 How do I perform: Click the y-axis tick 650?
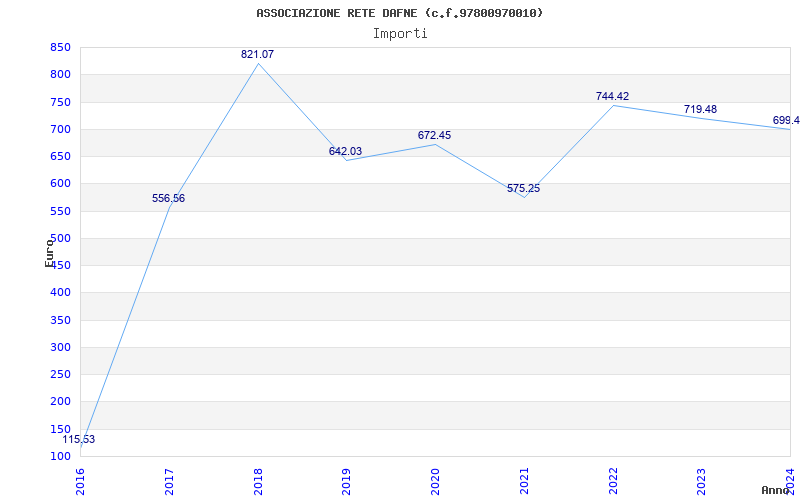(60, 157)
